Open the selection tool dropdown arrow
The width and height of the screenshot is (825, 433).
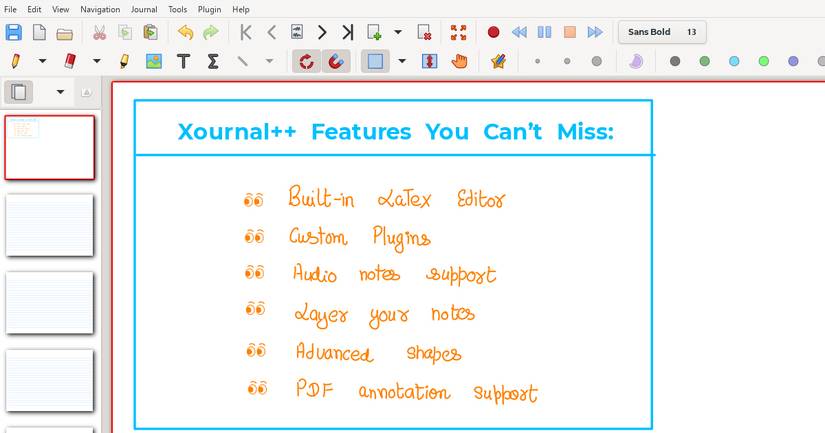pos(402,62)
